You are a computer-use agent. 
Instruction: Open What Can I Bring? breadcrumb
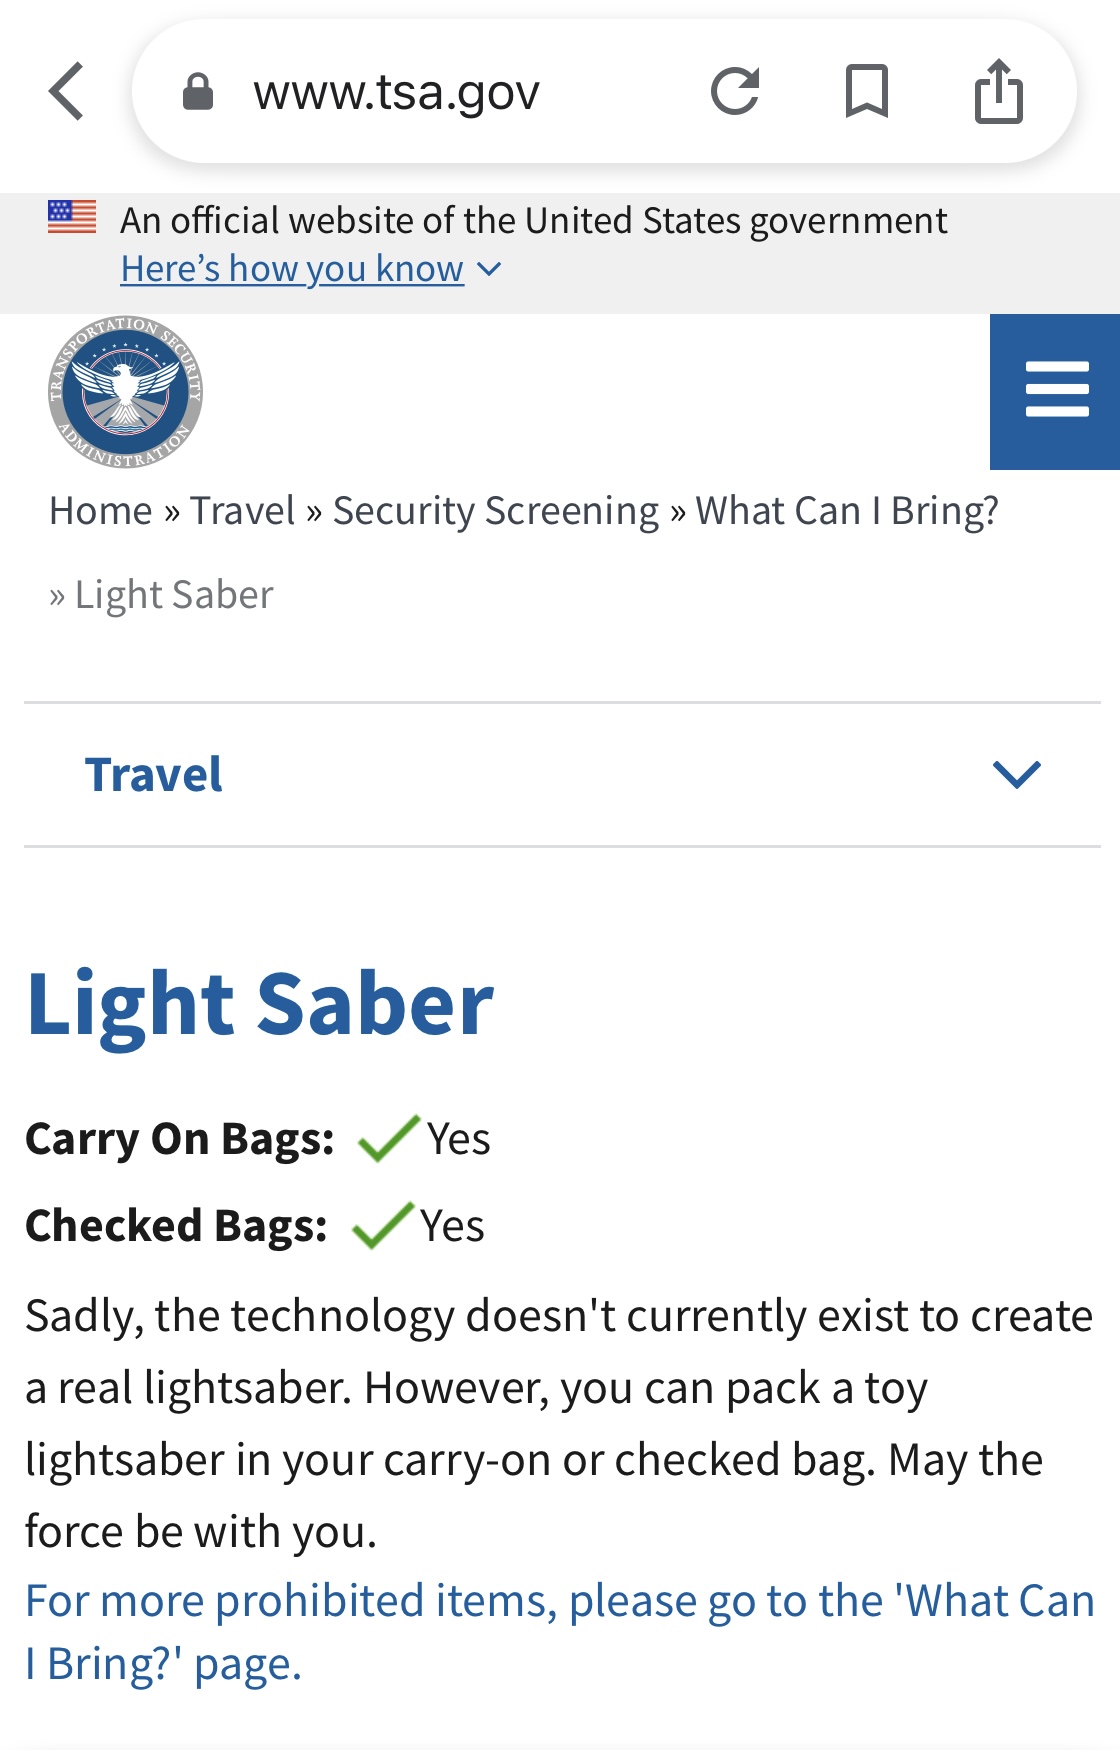pyautogui.click(x=847, y=511)
